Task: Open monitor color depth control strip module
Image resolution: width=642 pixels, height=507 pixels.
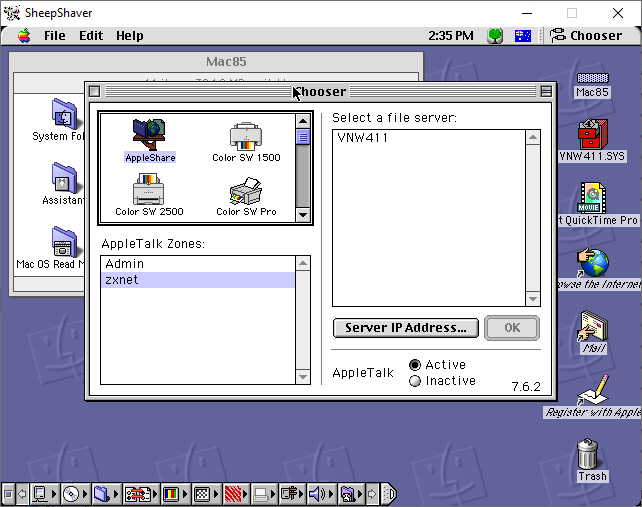Action: point(175,494)
